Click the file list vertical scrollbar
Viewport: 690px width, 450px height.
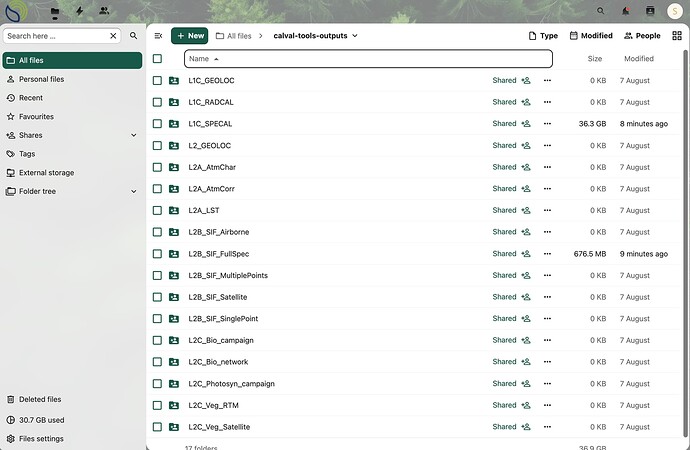point(685,242)
